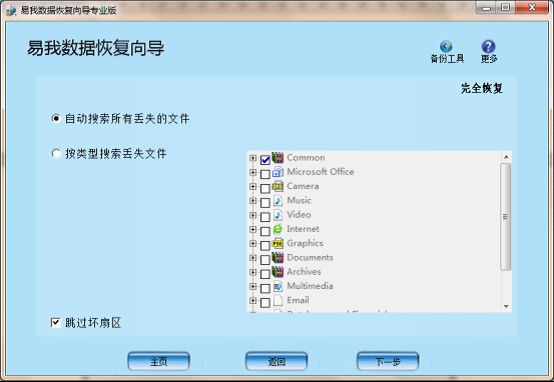
Task: Click the Multimedia category icon
Action: pos(278,286)
